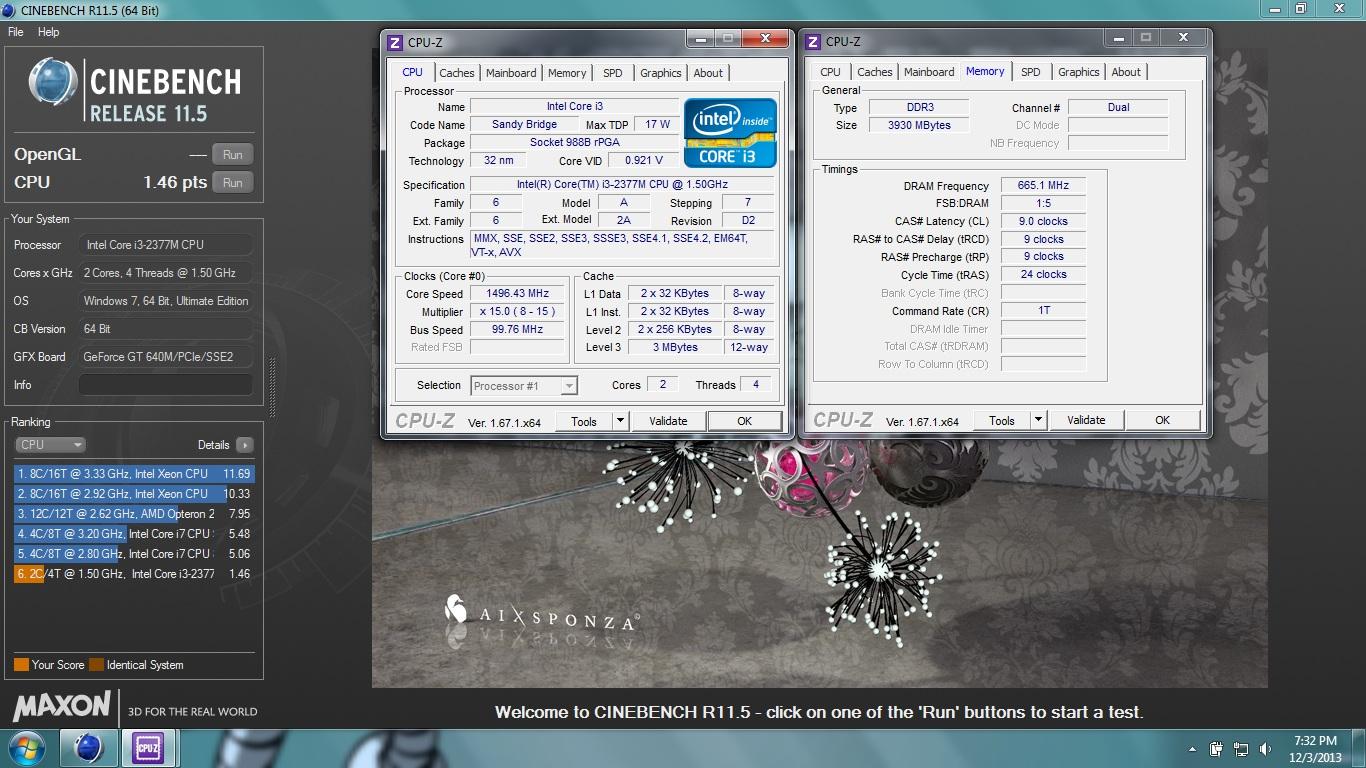The width and height of the screenshot is (1366, 768).
Task: Click the Windows Start orb
Action: point(26,748)
